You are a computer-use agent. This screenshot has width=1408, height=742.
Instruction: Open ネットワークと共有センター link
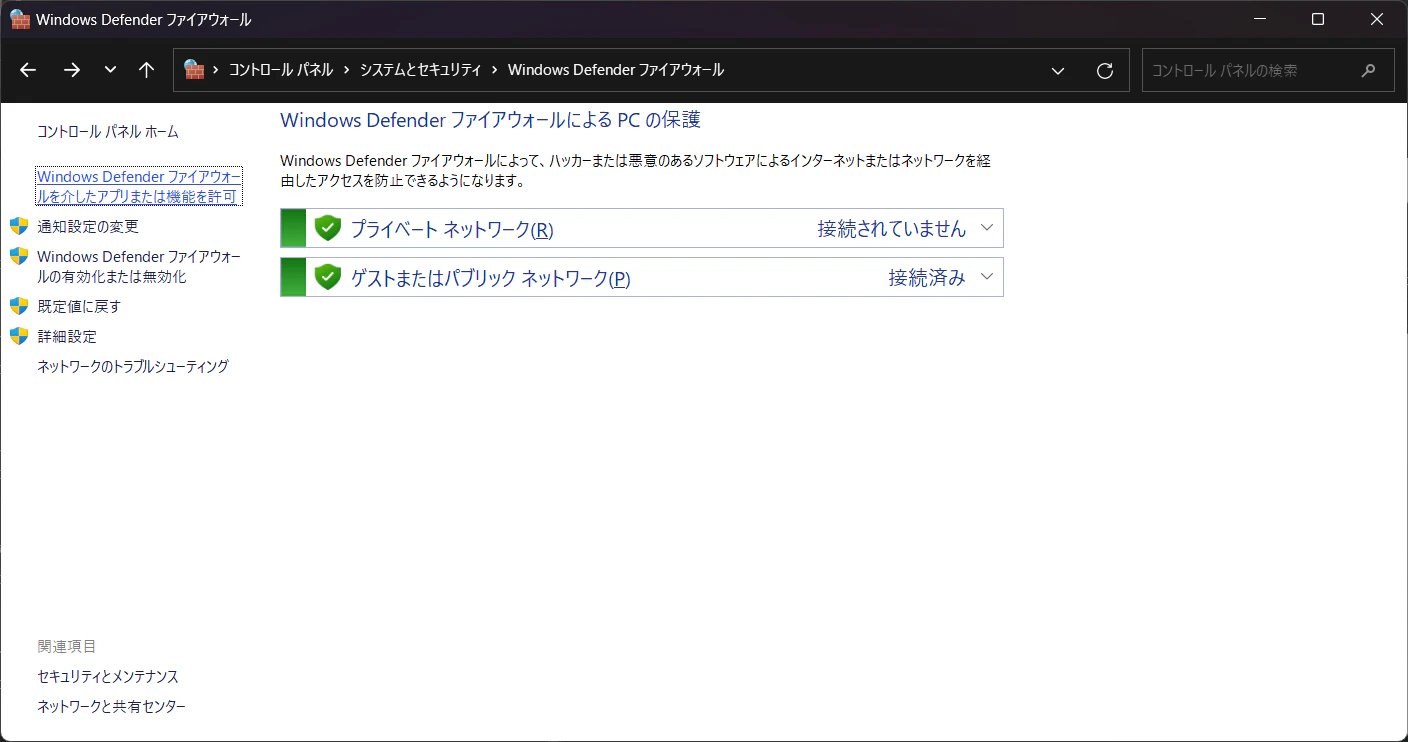(x=112, y=706)
